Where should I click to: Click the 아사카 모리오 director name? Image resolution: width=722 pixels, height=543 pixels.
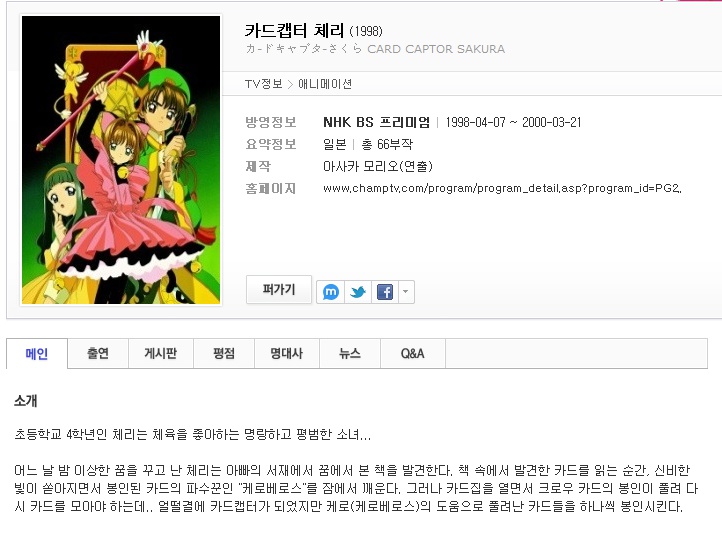click(361, 166)
